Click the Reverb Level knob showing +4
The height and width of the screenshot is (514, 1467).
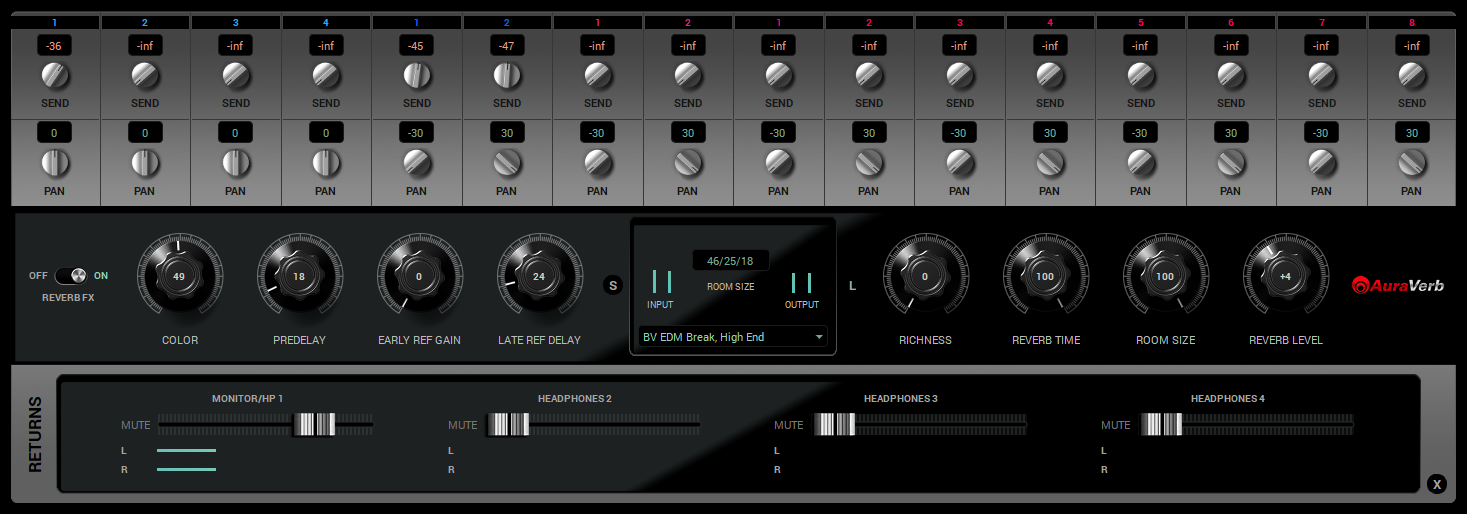[x=1285, y=277]
